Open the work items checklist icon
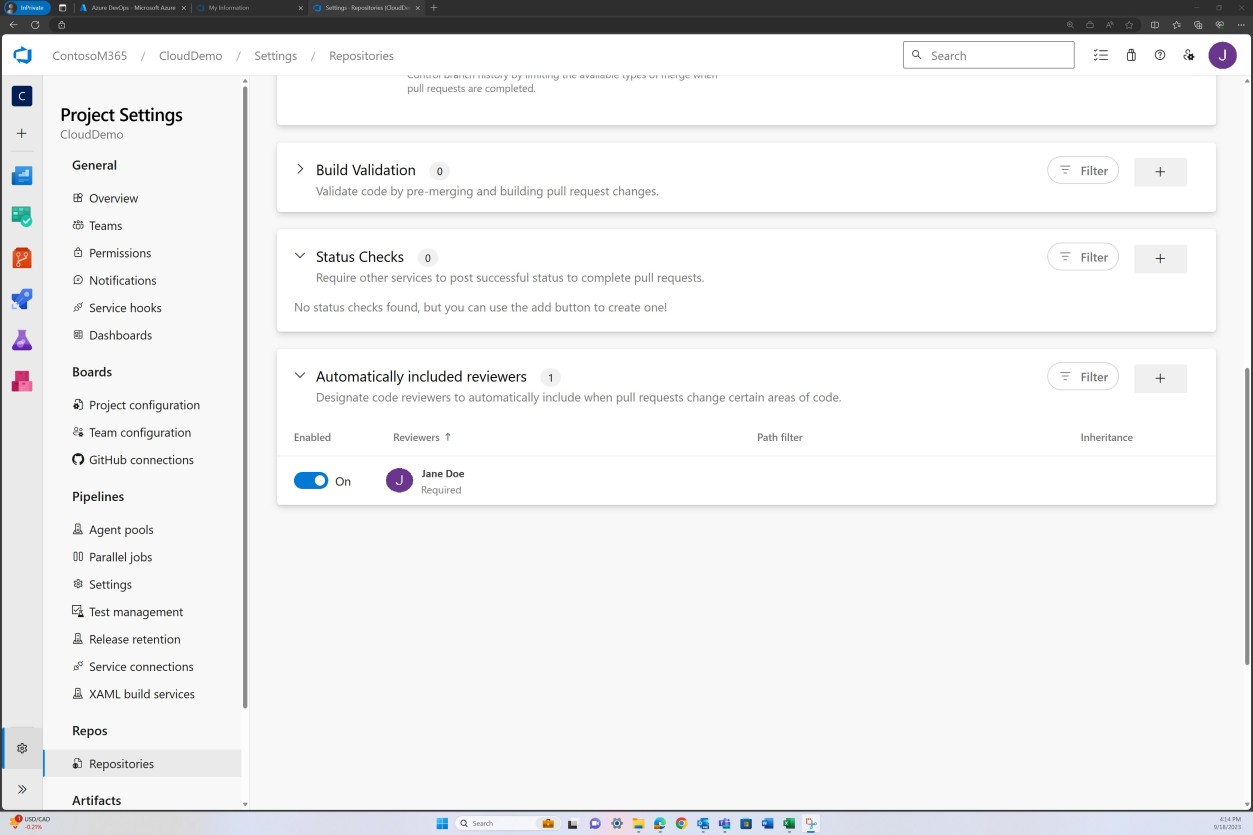The image size is (1253, 835). 1100,55
